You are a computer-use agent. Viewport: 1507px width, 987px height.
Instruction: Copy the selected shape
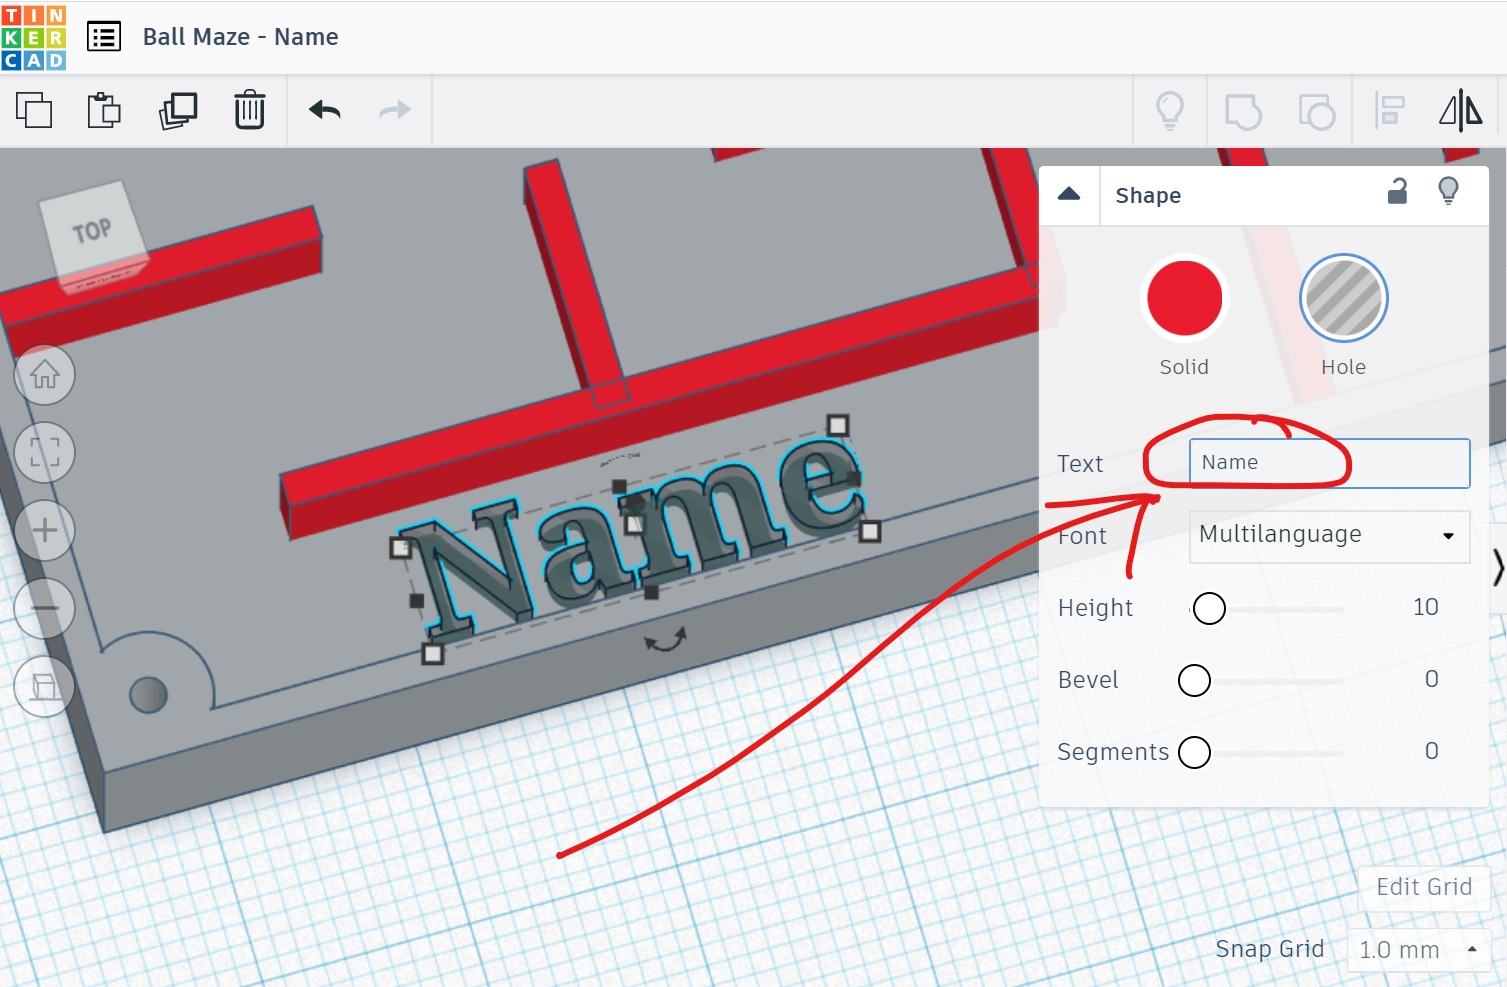pyautogui.click(x=34, y=110)
